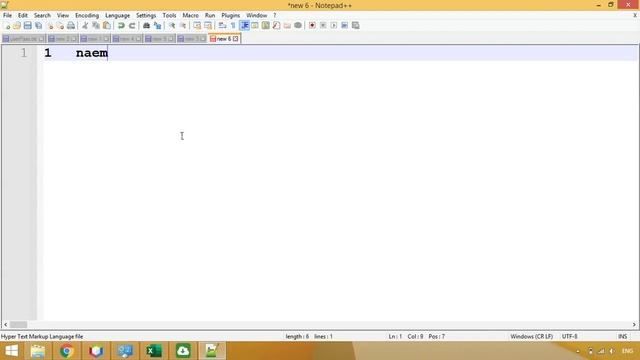The height and width of the screenshot is (360, 640).
Task: Open the Windows Start button
Action: [x=11, y=351]
